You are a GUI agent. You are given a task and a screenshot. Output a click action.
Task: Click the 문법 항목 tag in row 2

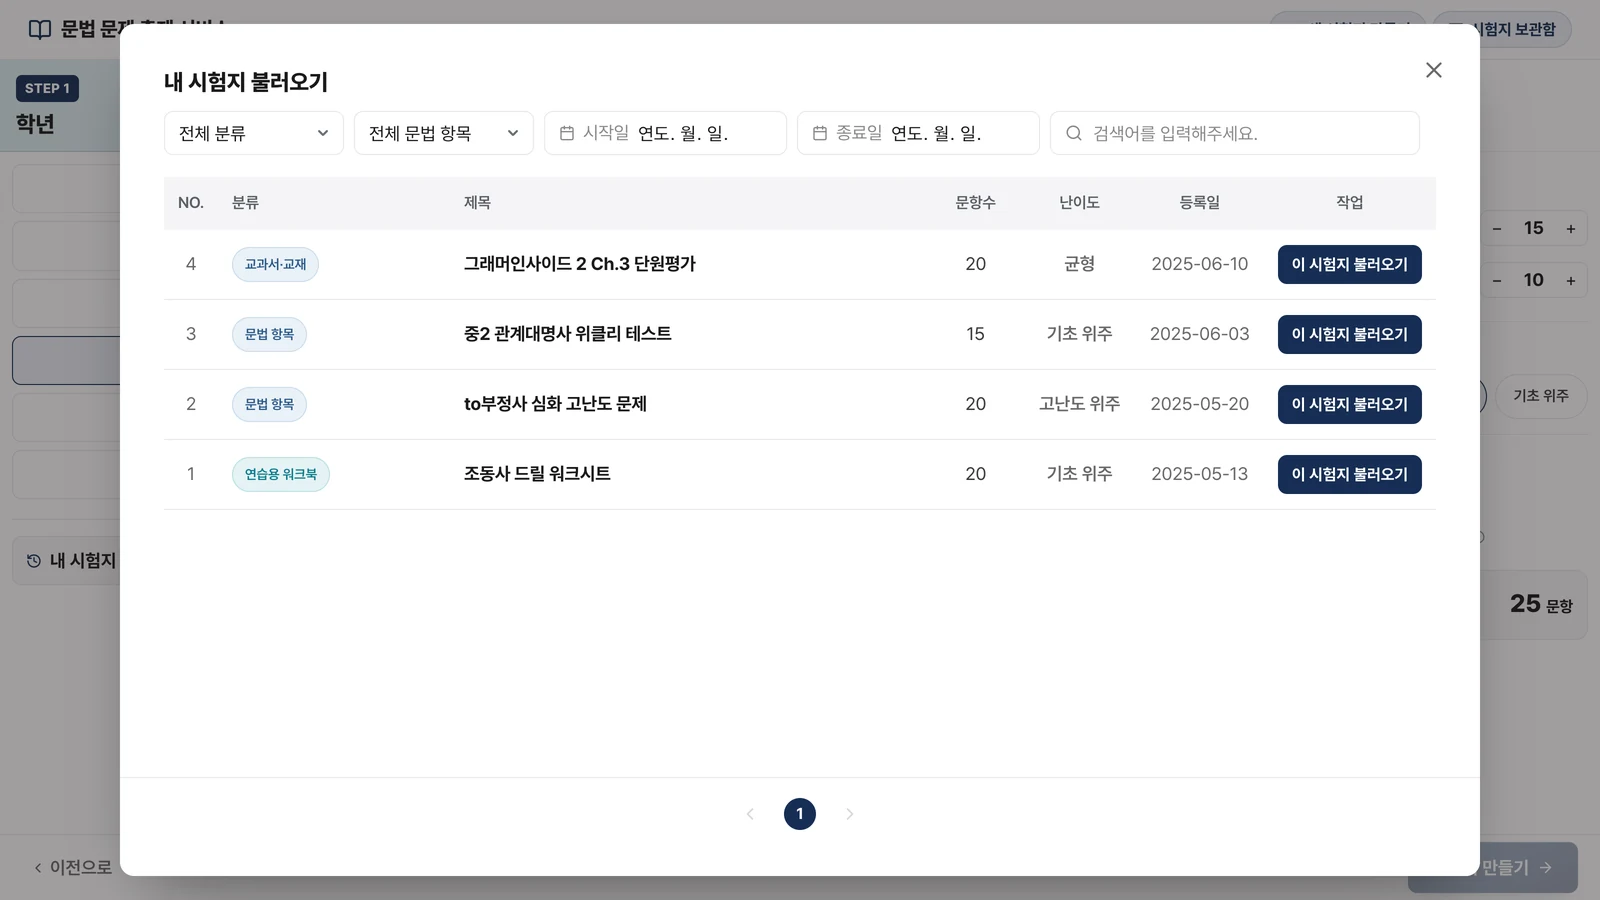(269, 405)
